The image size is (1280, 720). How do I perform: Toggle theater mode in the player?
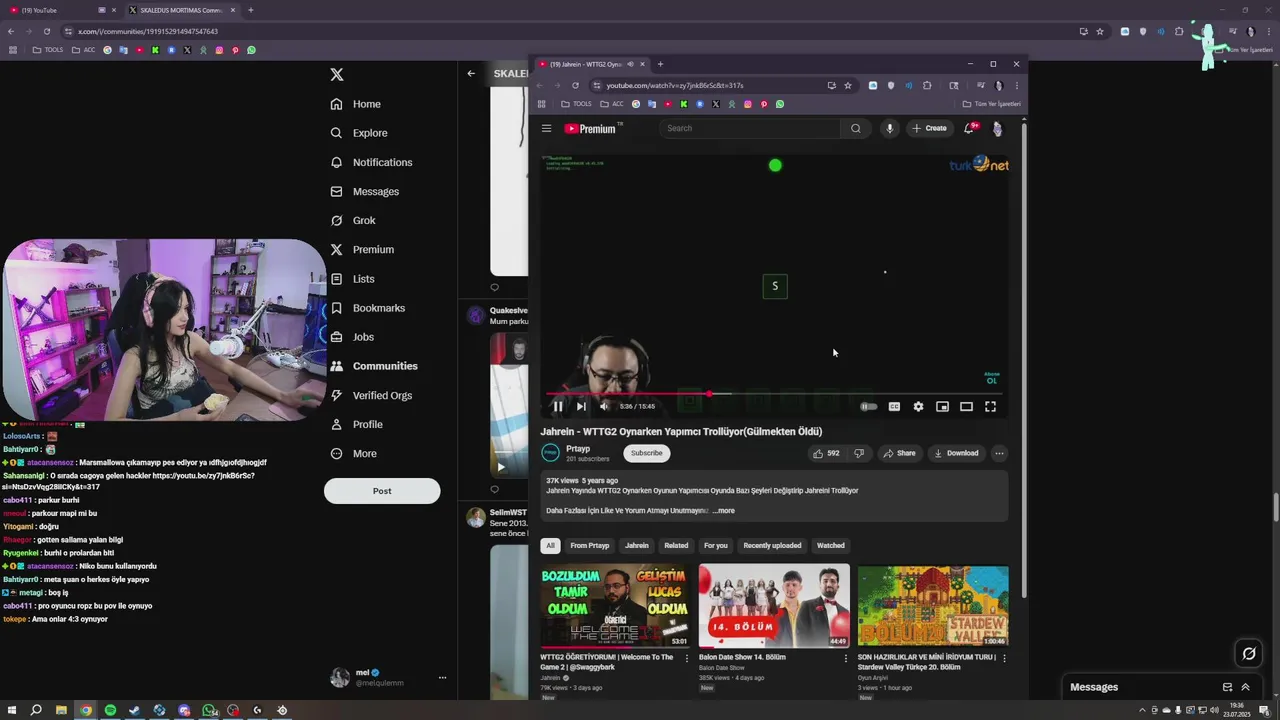[x=966, y=406]
